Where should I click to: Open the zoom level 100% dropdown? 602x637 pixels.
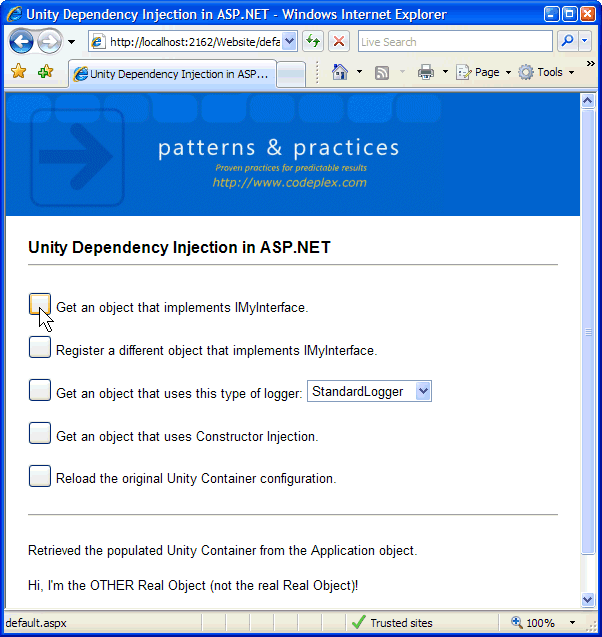pyautogui.click(x=573, y=623)
